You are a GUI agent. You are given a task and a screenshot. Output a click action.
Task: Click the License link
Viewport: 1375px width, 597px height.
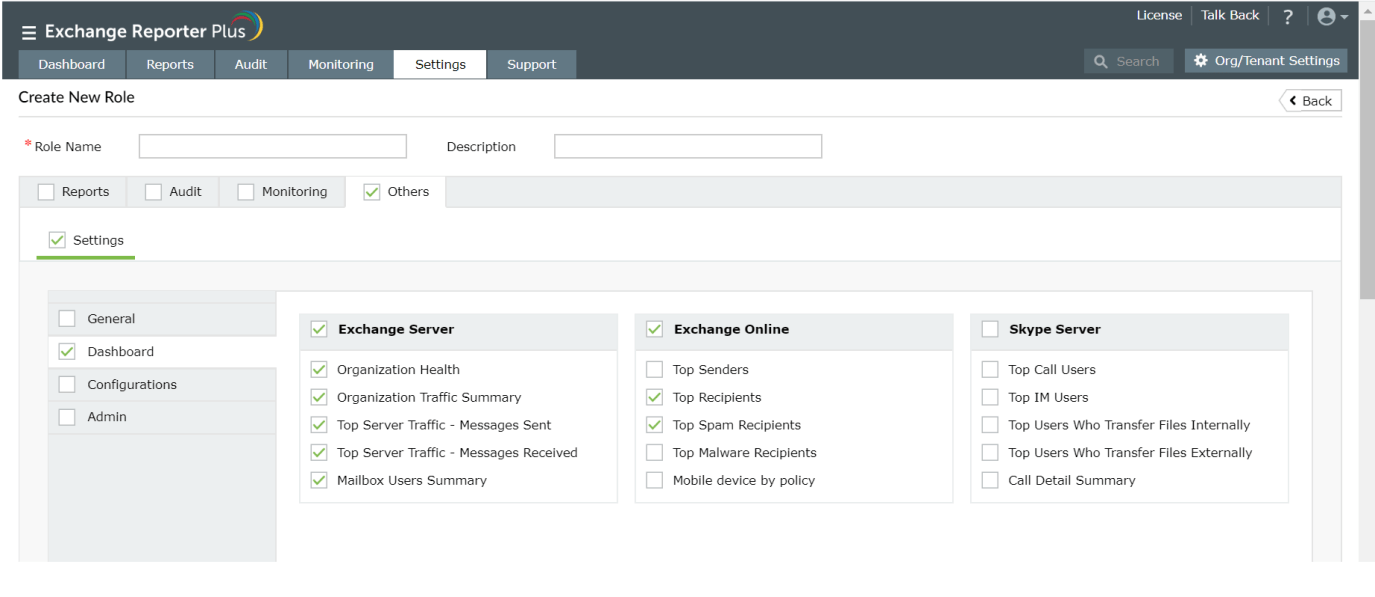(1159, 16)
